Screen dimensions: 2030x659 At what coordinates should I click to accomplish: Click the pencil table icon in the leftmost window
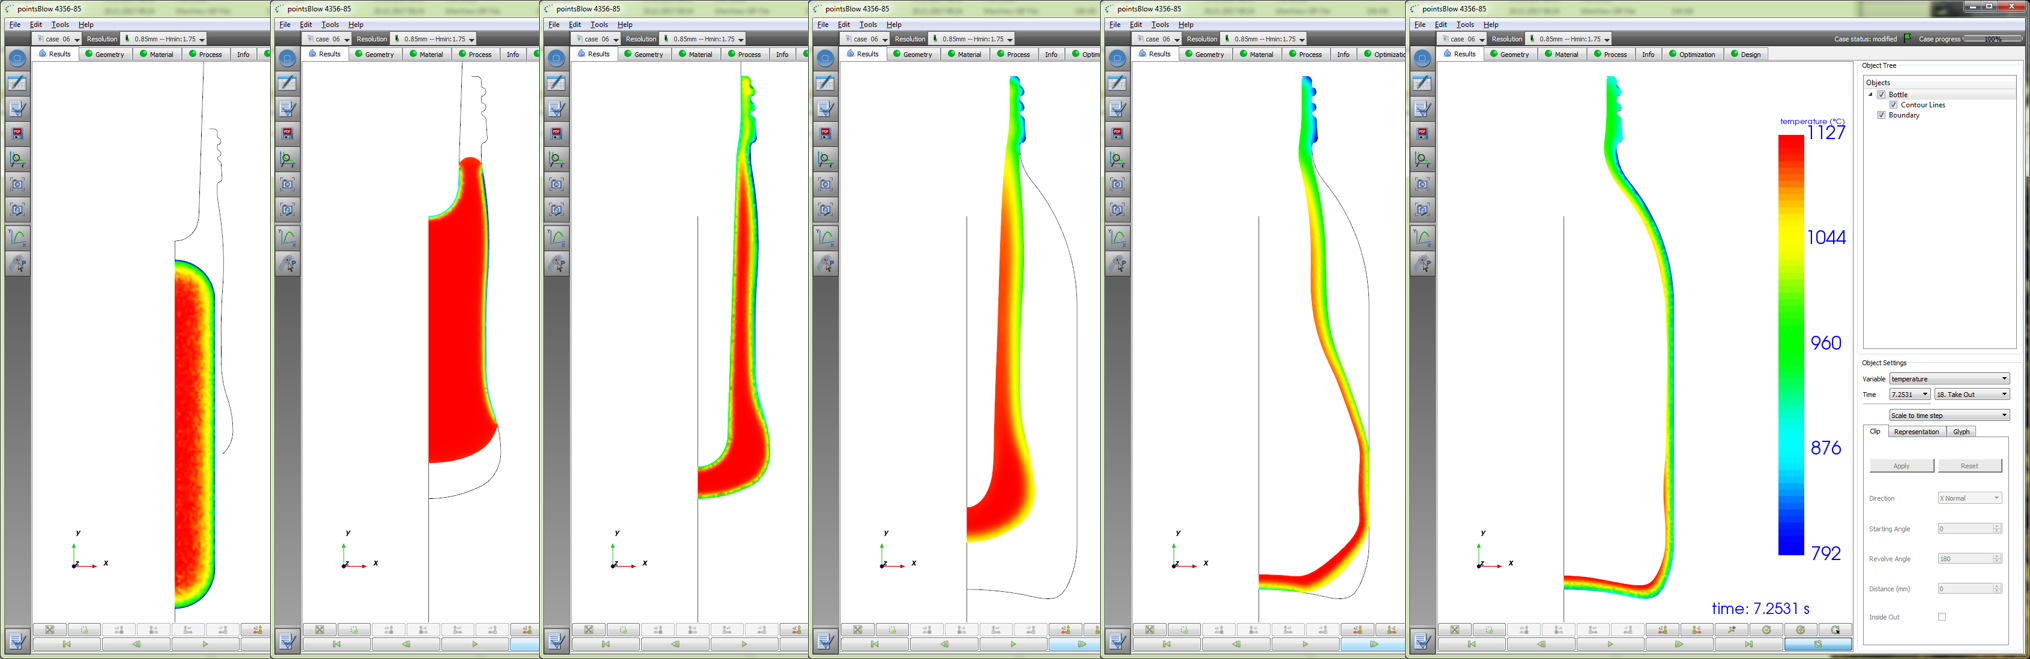(17, 83)
